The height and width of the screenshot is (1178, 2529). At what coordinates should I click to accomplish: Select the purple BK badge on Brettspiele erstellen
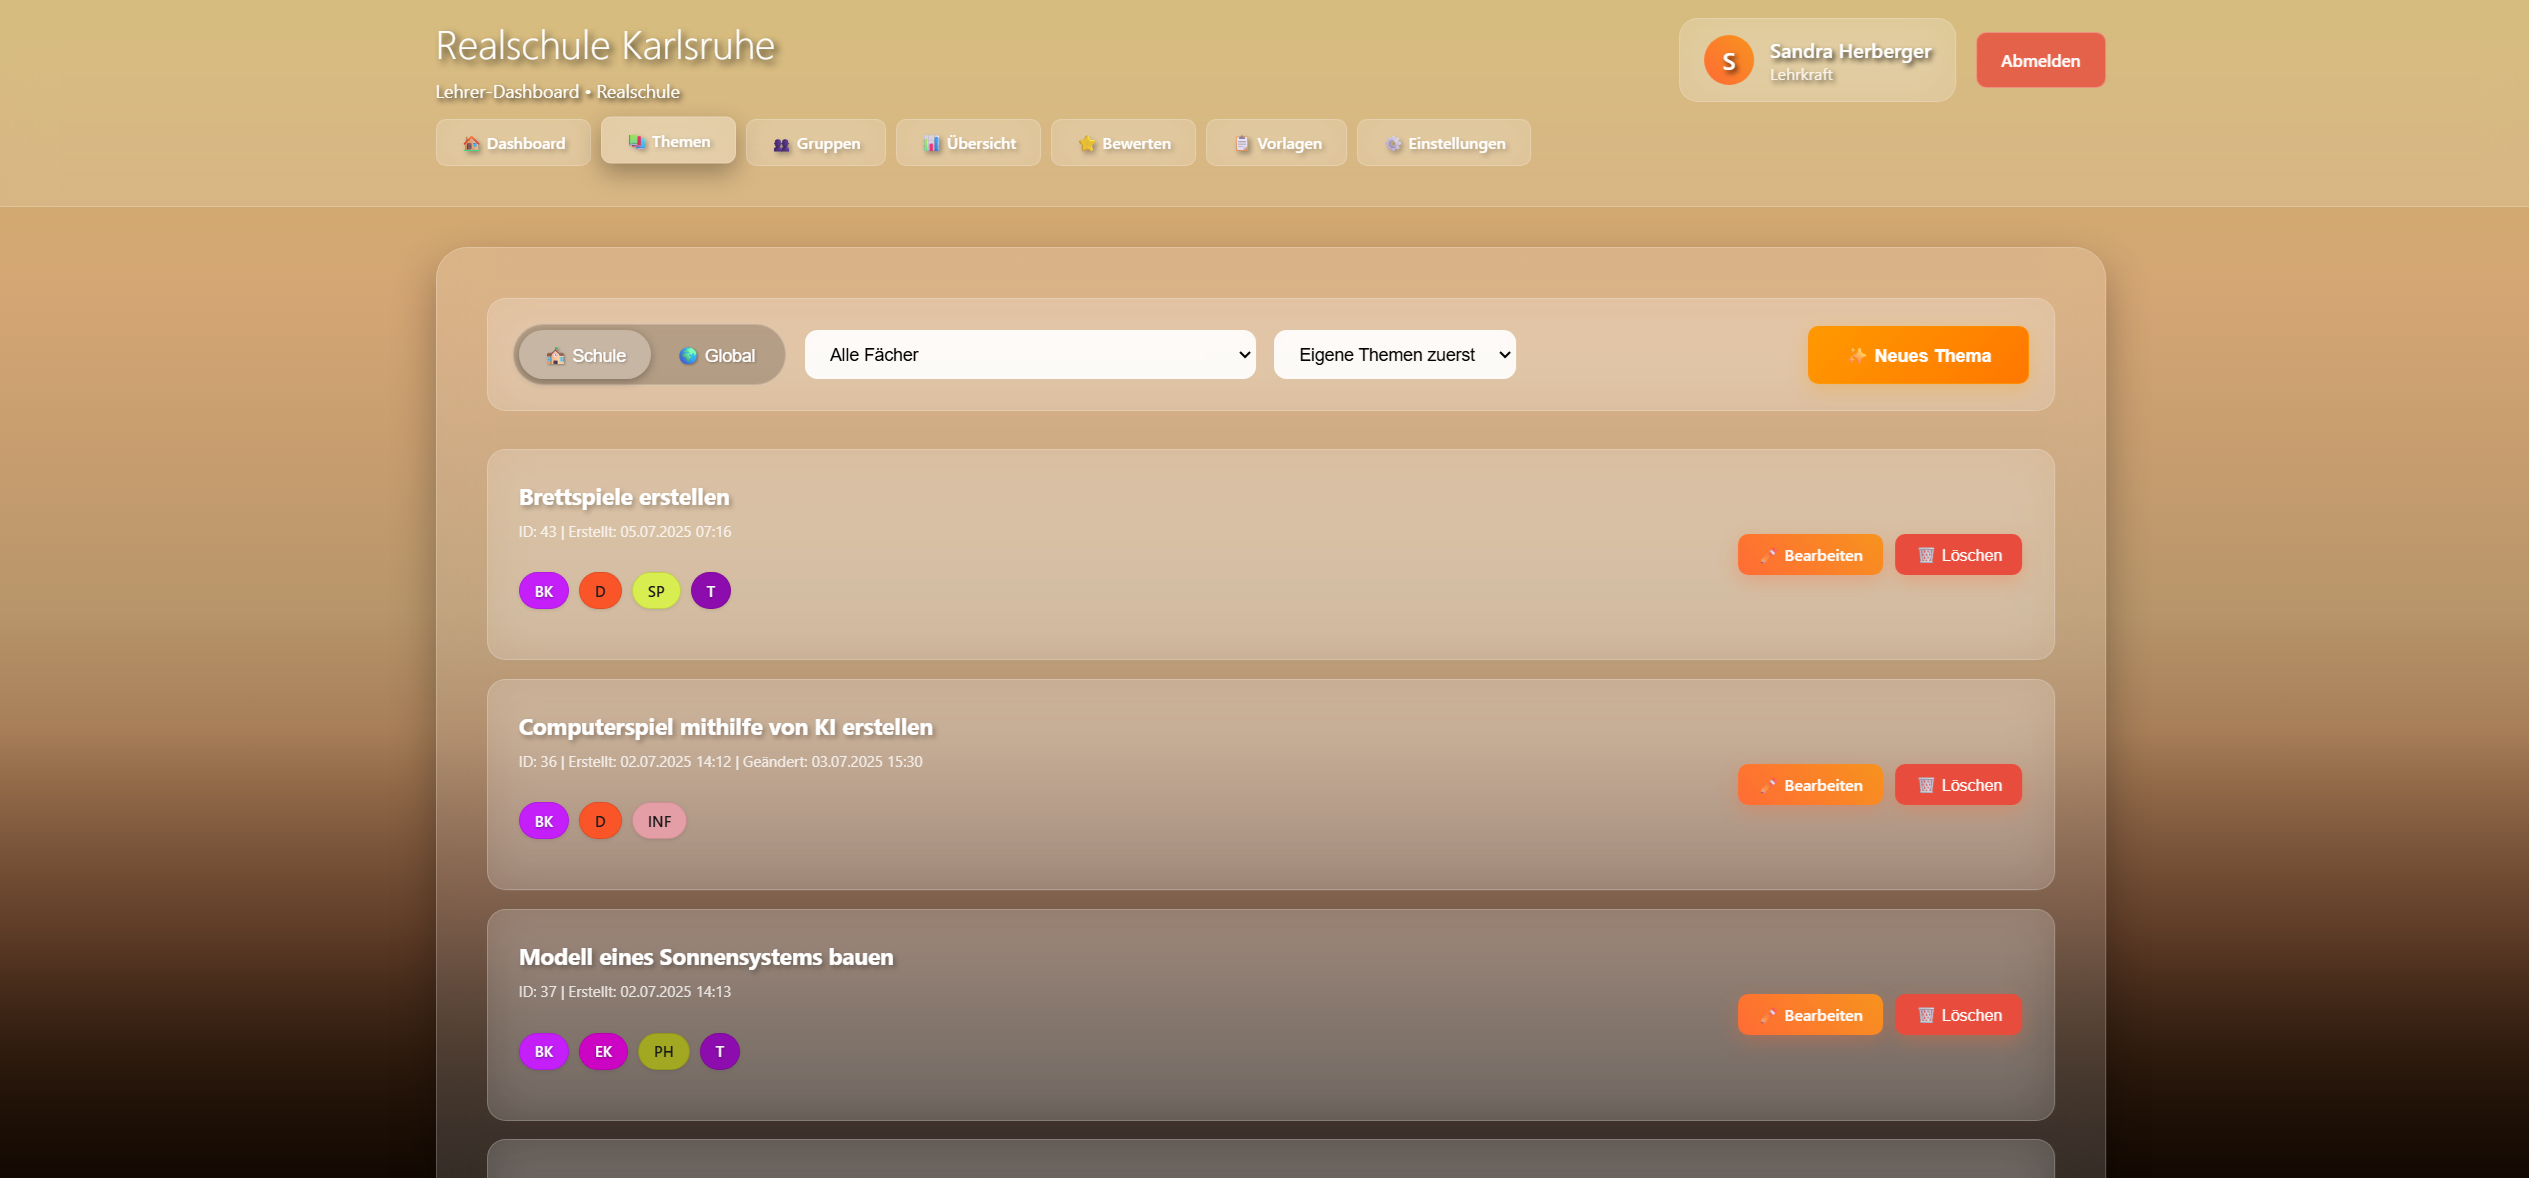point(543,590)
